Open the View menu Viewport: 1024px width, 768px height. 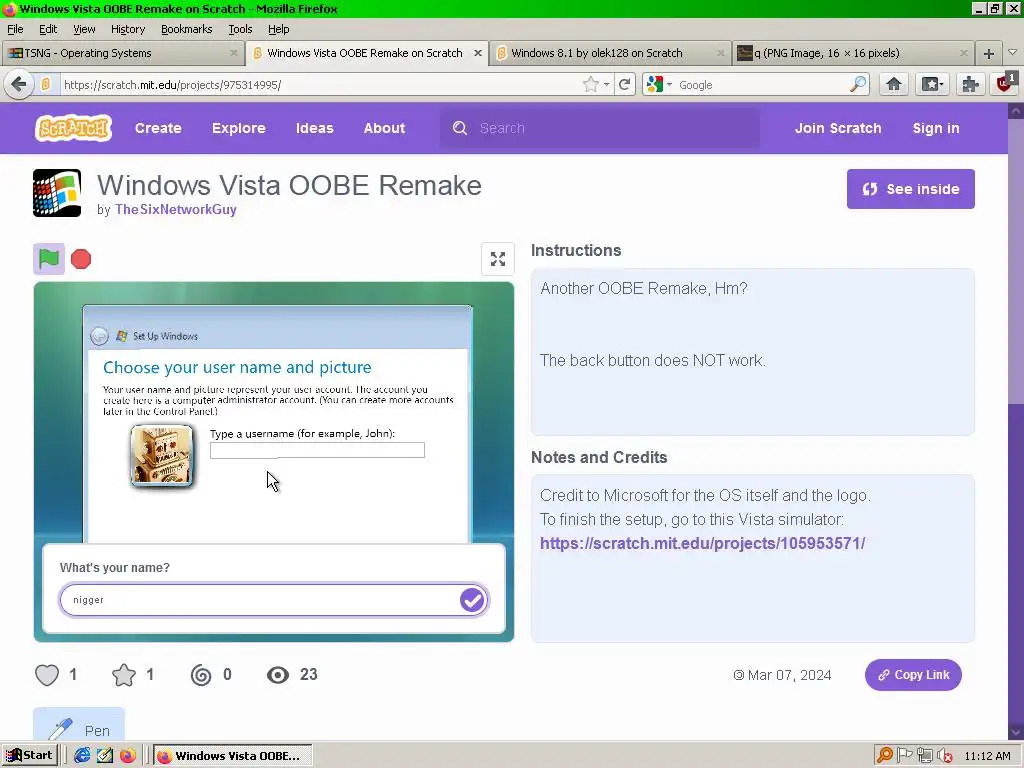tap(84, 29)
